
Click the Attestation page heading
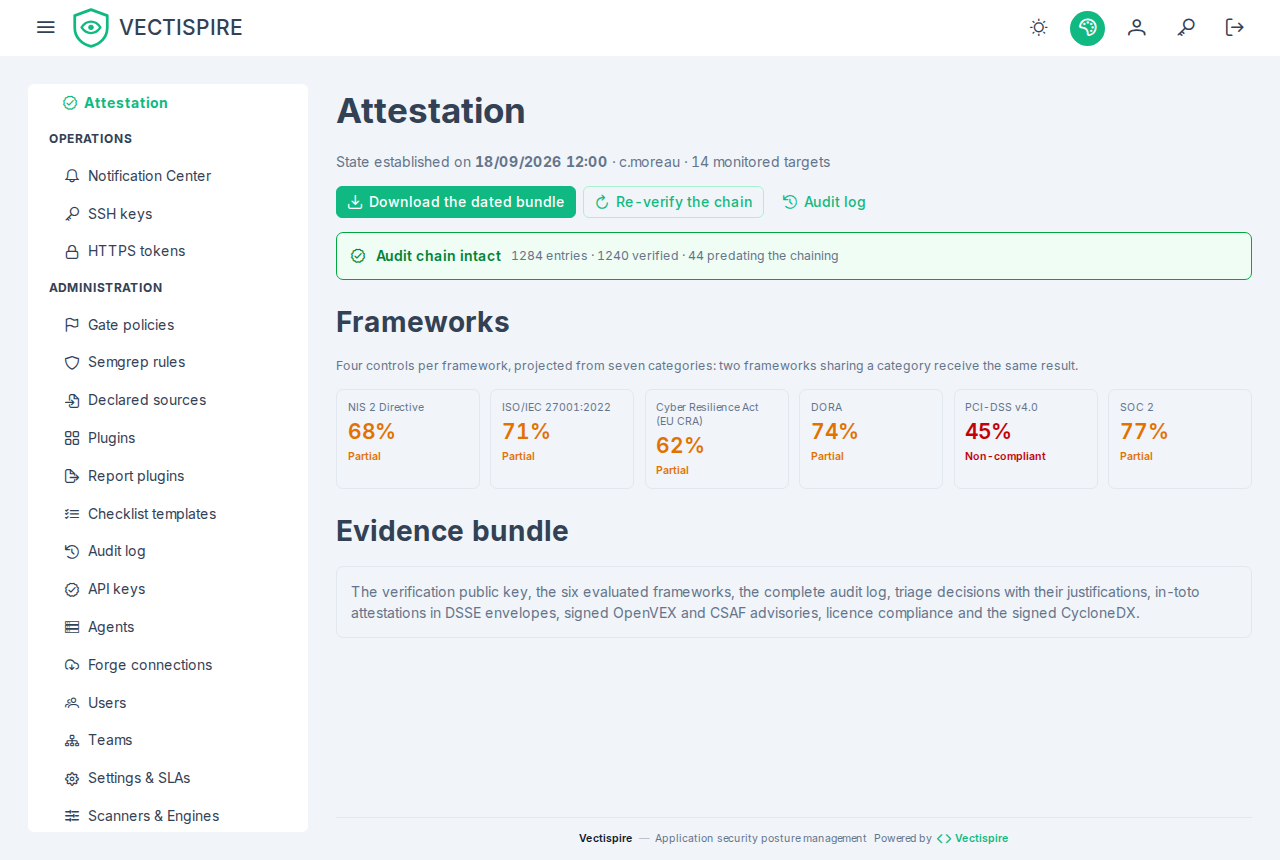[x=431, y=111]
